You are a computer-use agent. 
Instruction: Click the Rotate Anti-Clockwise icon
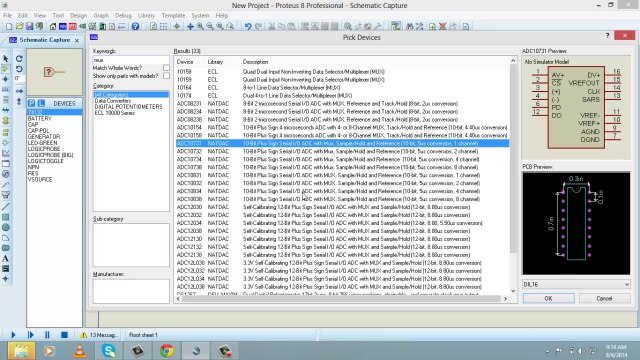pyautogui.click(x=19, y=69)
